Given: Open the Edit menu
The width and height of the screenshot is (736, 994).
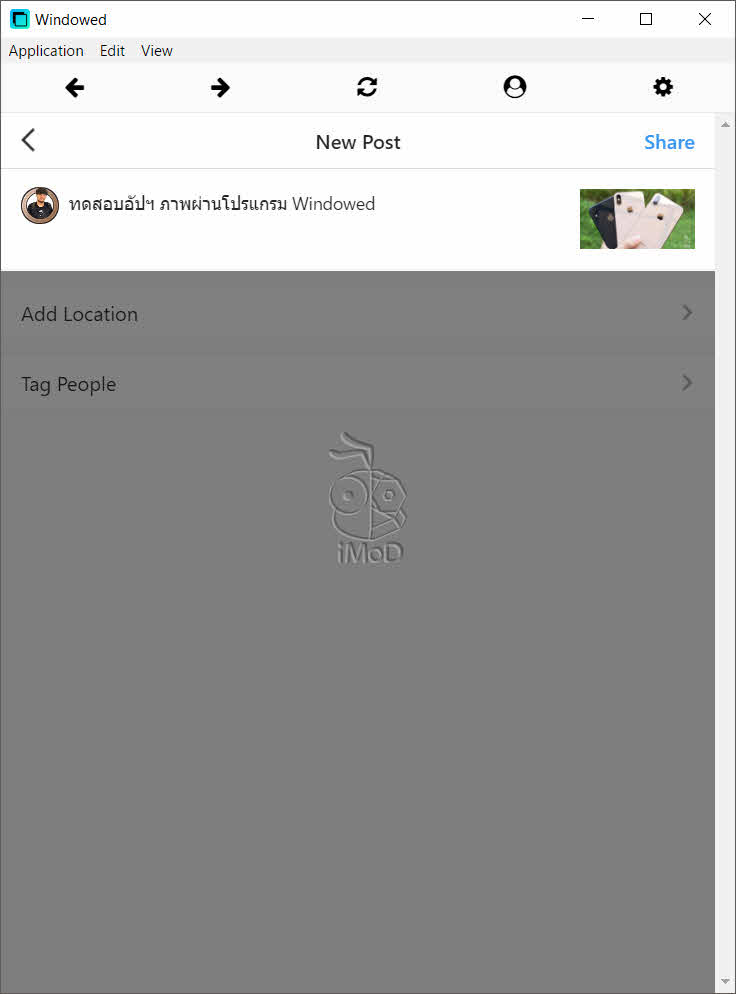Looking at the screenshot, I should point(112,51).
